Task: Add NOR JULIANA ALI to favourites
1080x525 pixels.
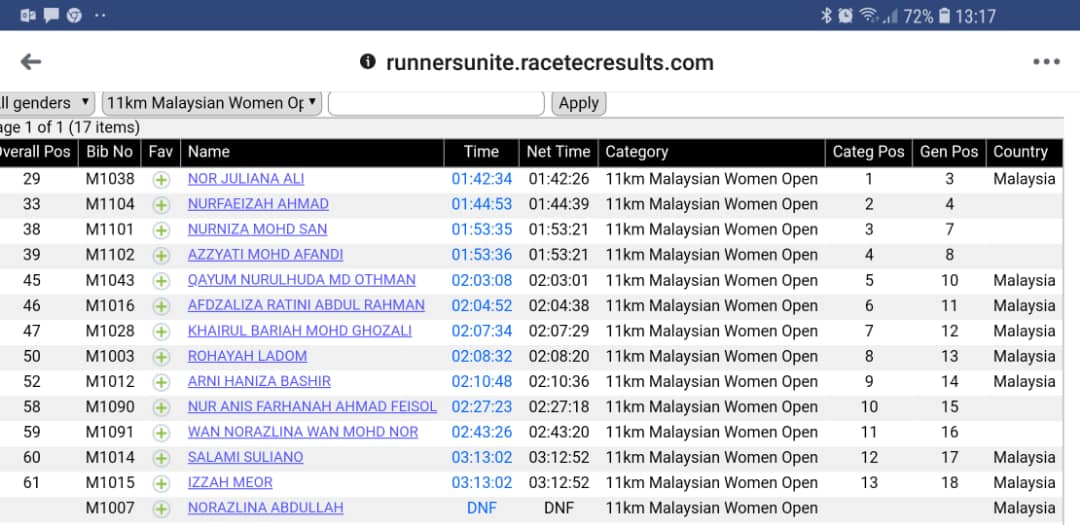Action: pyautogui.click(x=161, y=180)
